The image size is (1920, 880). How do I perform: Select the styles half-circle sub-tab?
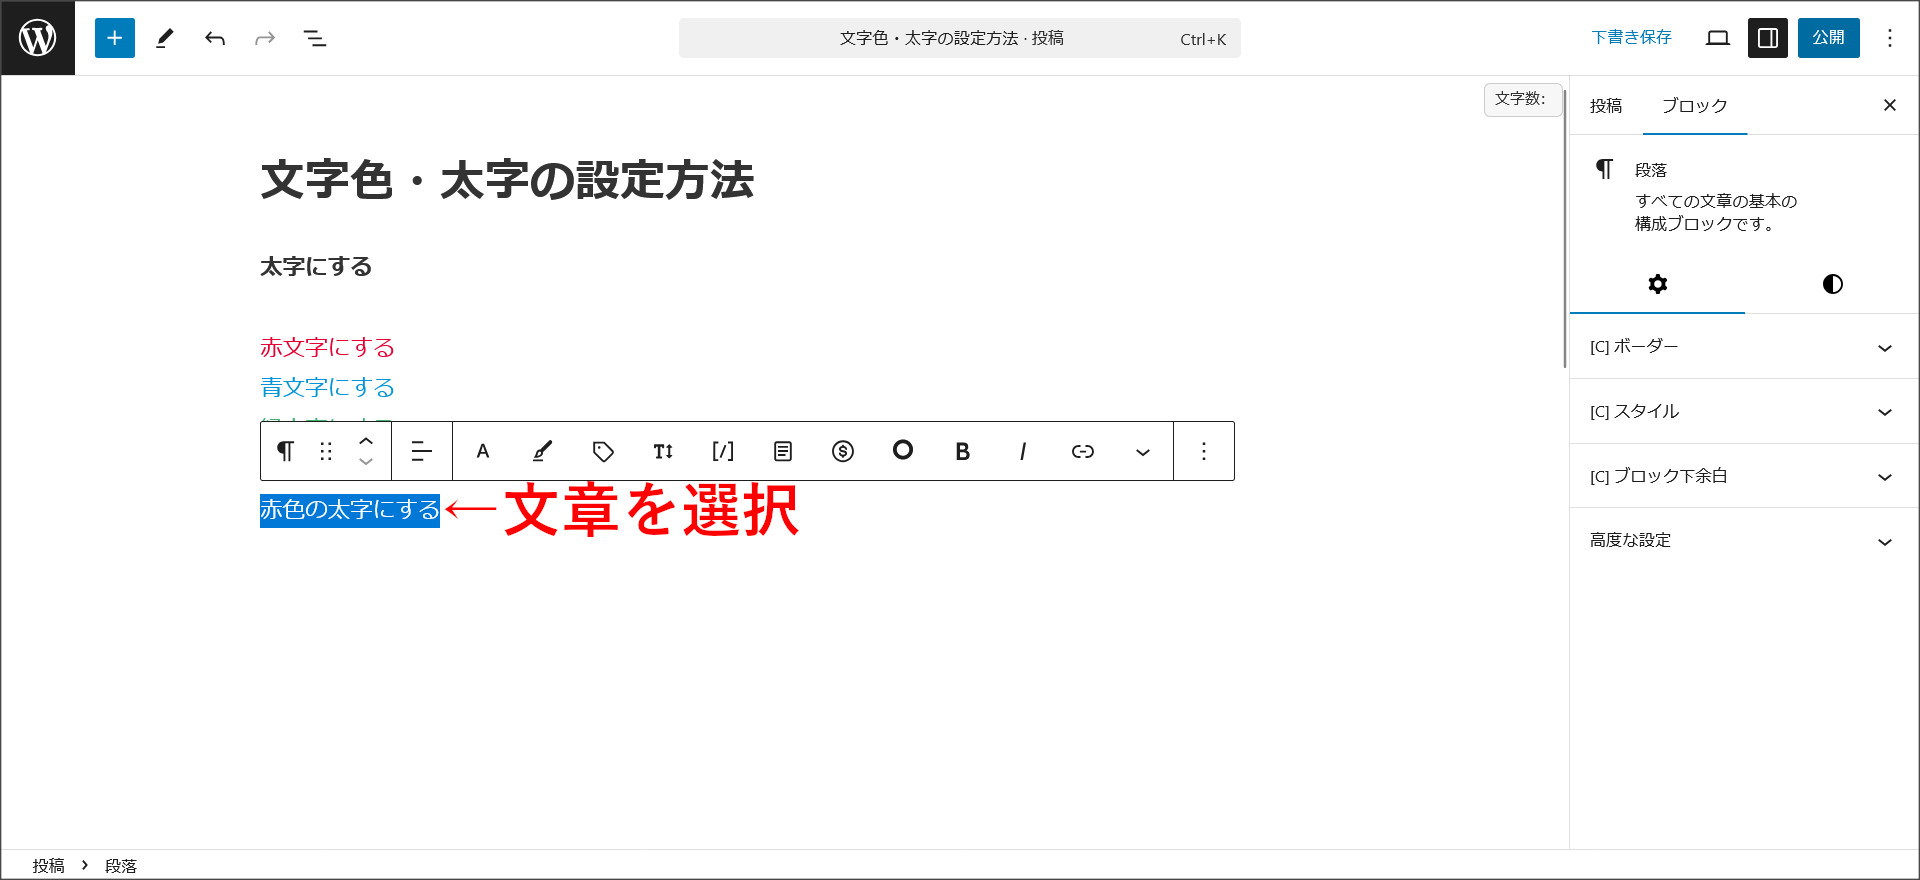1833,284
